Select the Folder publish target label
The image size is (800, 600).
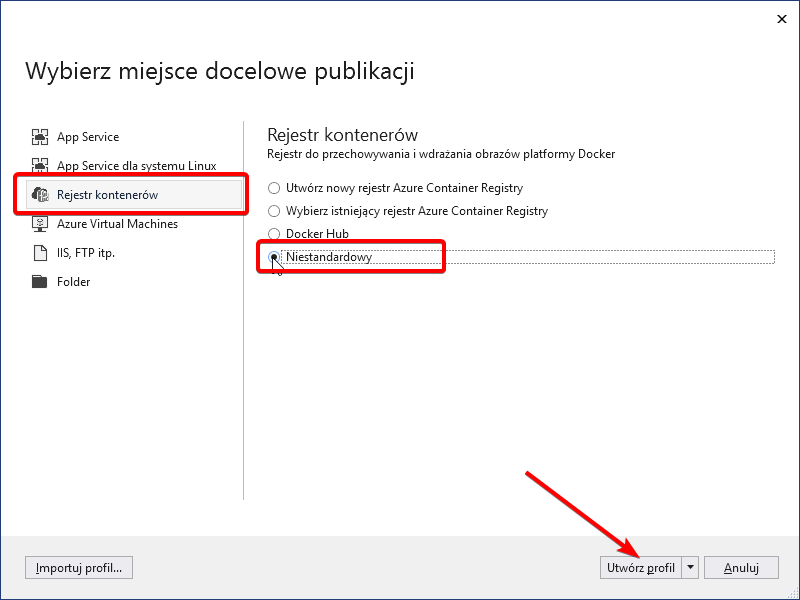pos(74,282)
